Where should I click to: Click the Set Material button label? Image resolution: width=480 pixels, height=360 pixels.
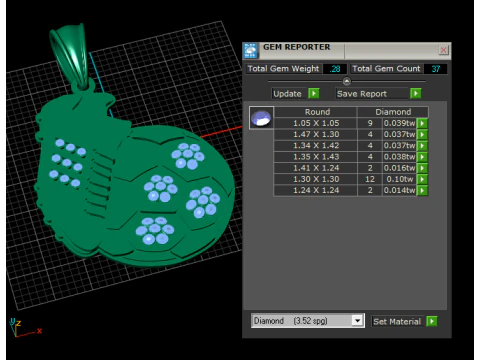tap(397, 321)
